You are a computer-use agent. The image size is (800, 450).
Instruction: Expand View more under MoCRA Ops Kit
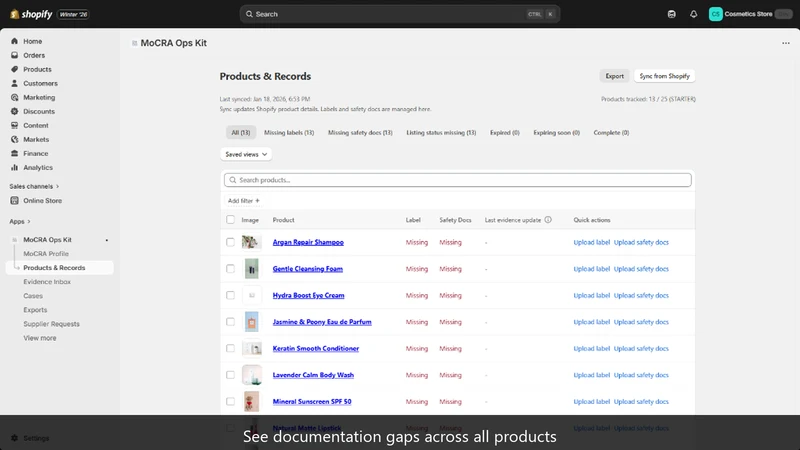point(40,338)
